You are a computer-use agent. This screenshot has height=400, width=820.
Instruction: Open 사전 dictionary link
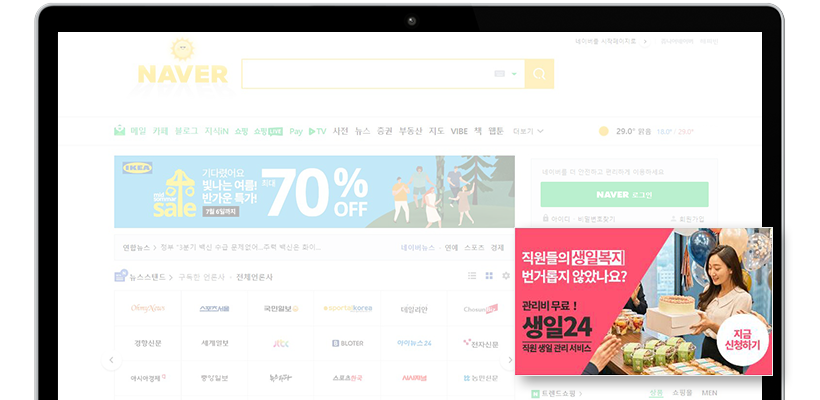pos(340,131)
